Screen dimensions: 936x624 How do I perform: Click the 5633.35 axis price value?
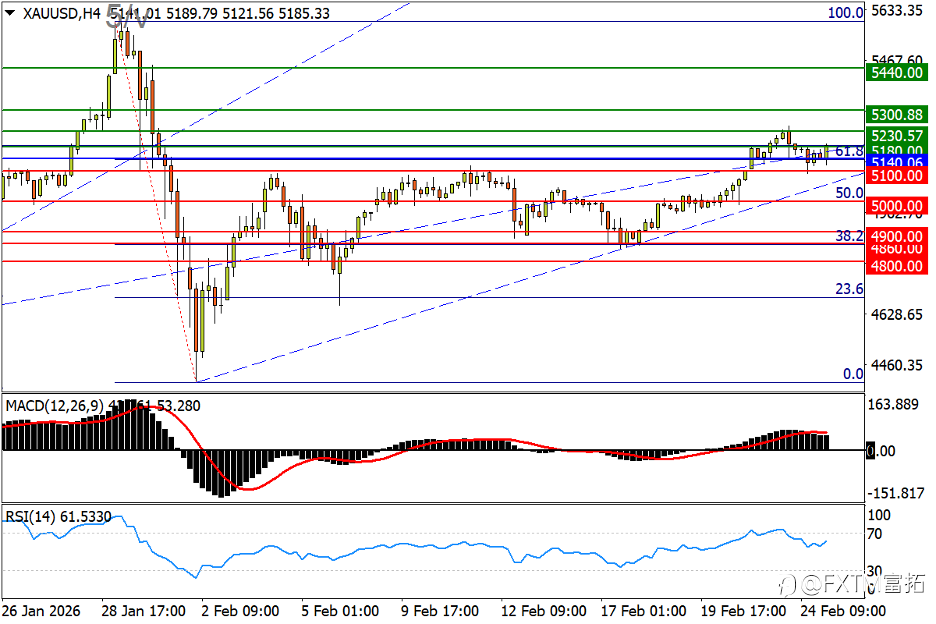tap(897, 10)
